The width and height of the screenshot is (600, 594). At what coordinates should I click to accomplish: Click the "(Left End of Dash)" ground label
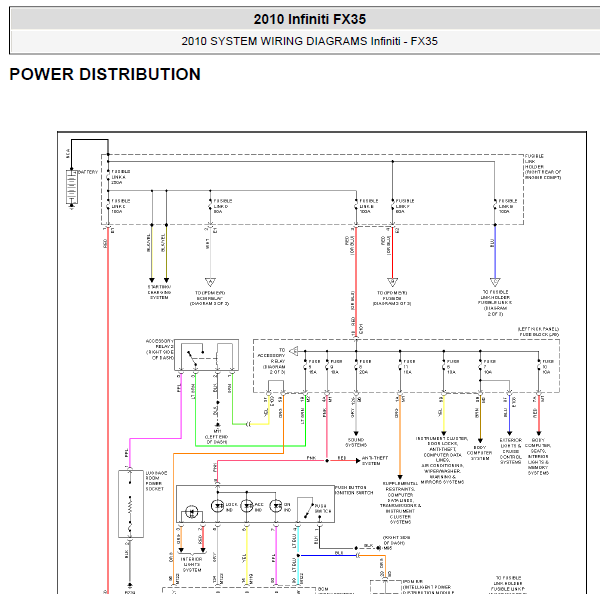point(217,439)
